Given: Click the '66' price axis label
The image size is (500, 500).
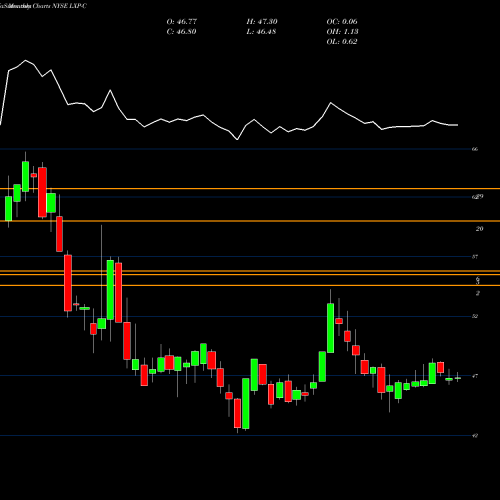Looking at the screenshot, I should click(x=475, y=149).
